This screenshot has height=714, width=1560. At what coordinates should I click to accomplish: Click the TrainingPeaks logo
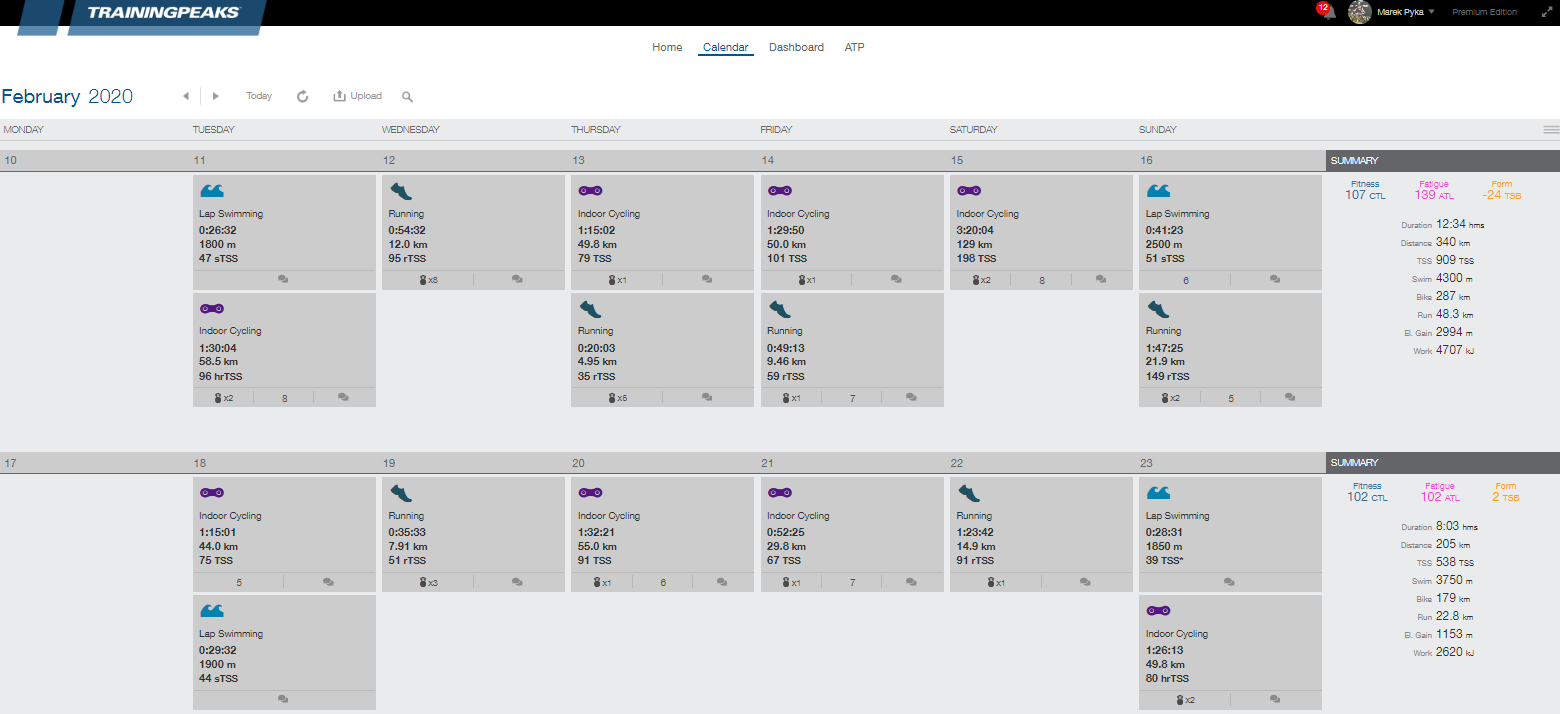click(163, 14)
